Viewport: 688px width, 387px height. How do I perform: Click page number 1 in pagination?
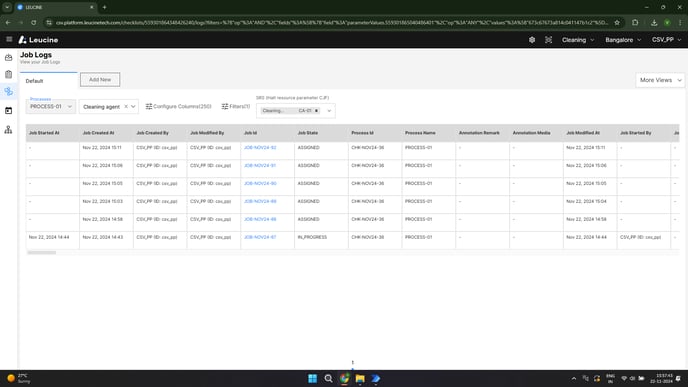coord(352,363)
